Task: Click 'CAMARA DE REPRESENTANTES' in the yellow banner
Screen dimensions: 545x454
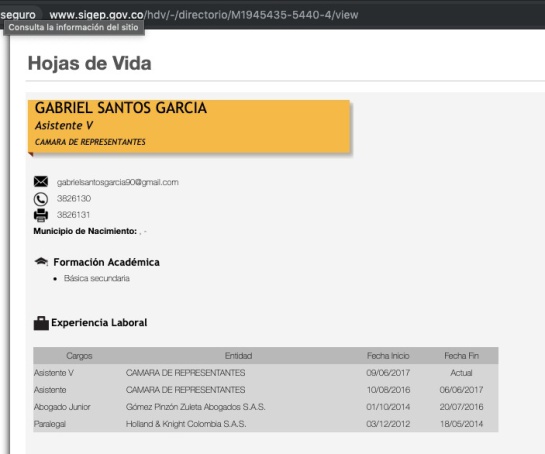Action: pyautogui.click(x=90, y=142)
